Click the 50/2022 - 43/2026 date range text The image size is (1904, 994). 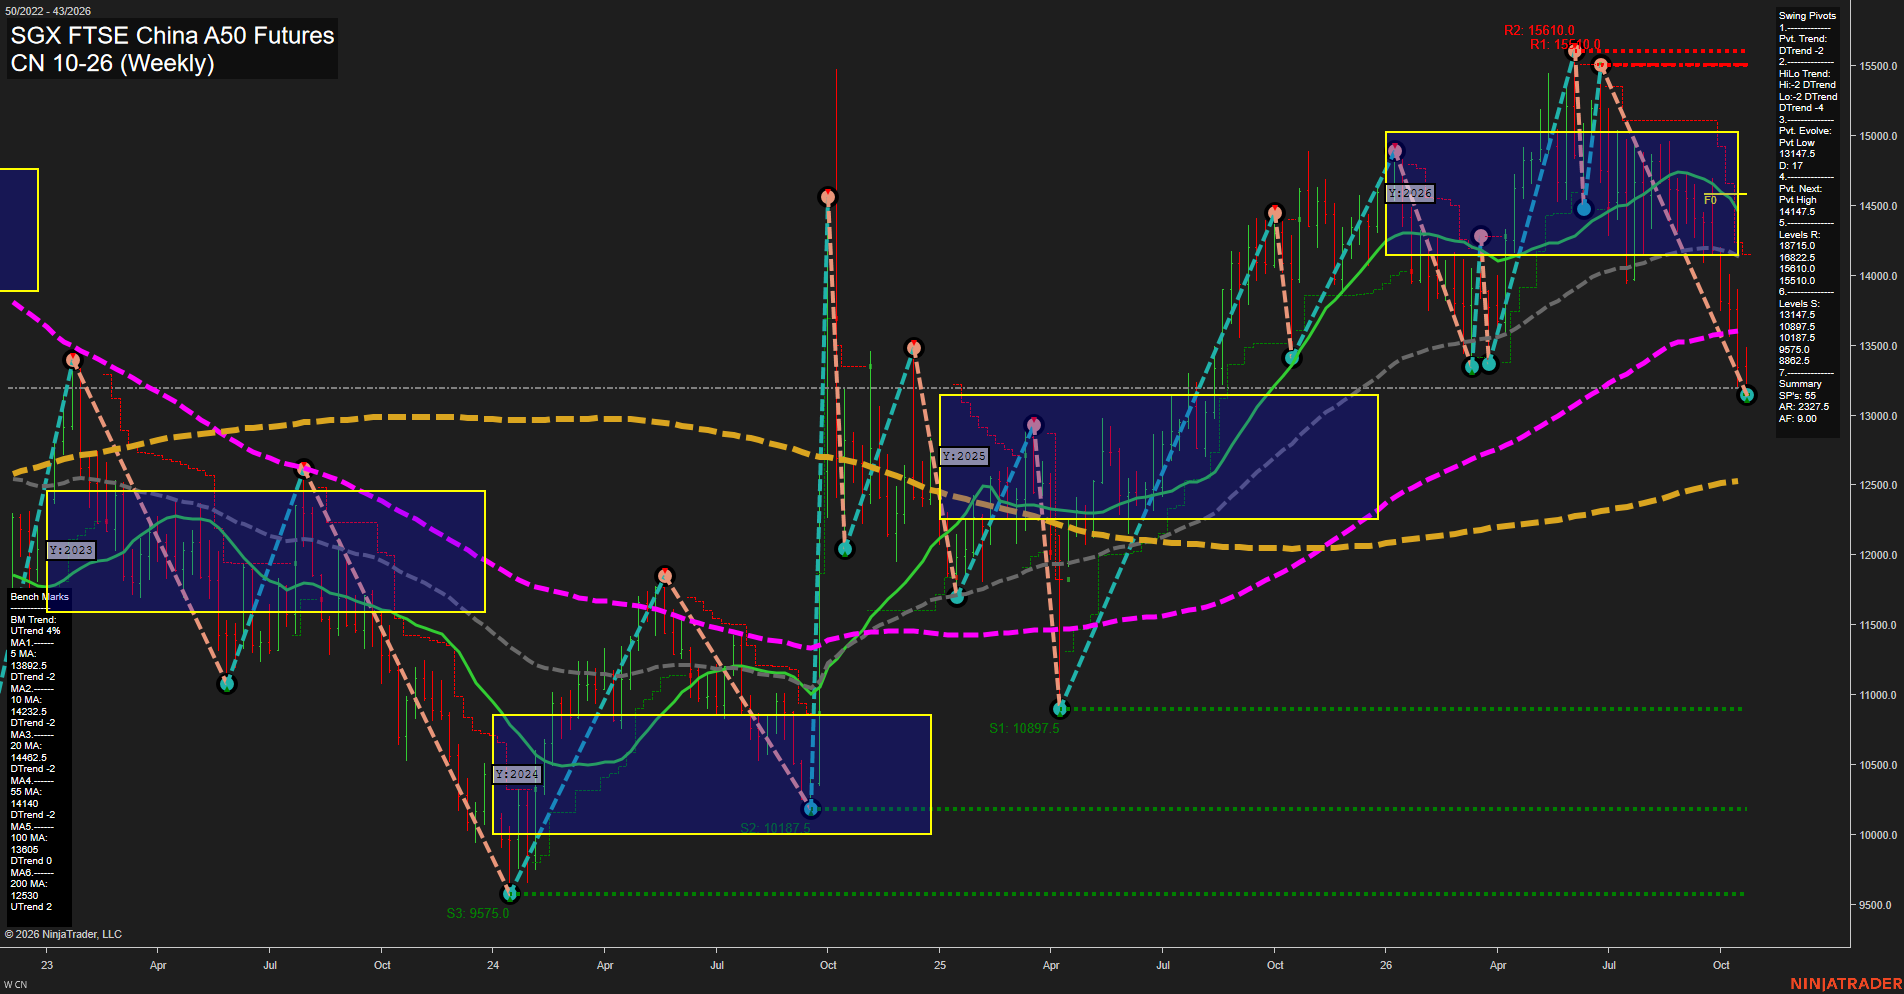tap(48, 11)
